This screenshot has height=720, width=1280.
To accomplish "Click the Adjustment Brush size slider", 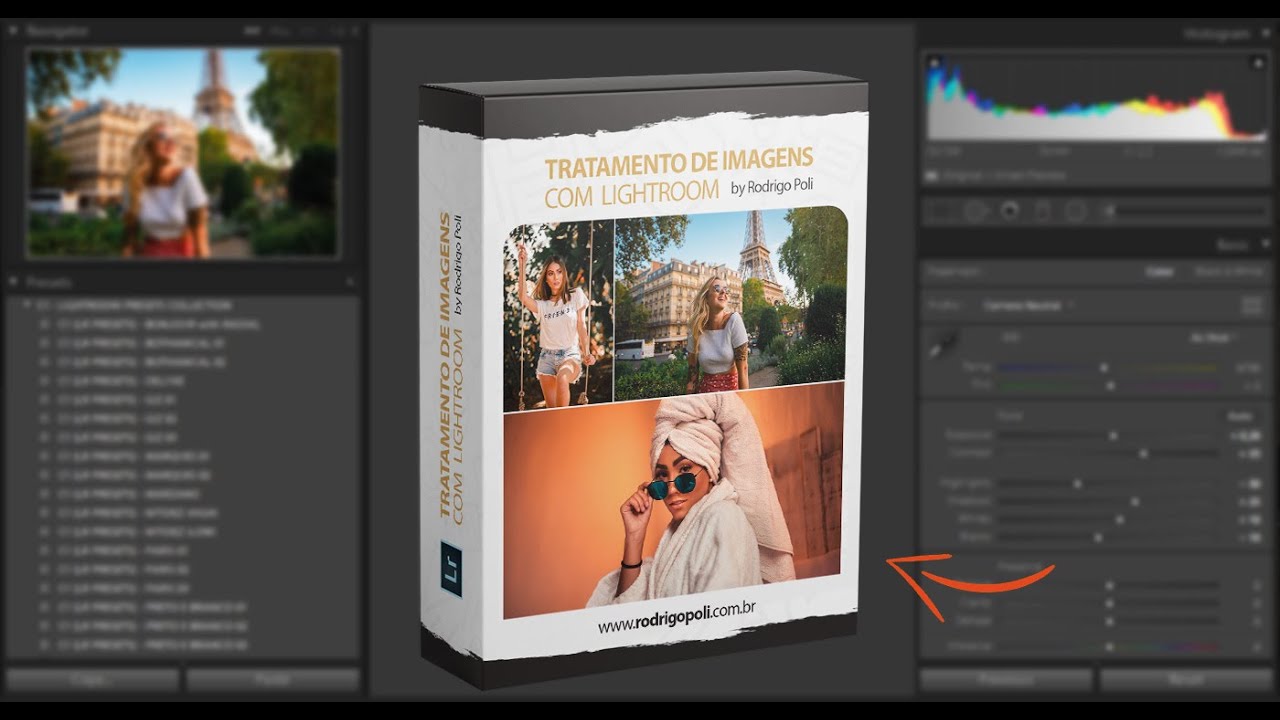I will 1192,211.
